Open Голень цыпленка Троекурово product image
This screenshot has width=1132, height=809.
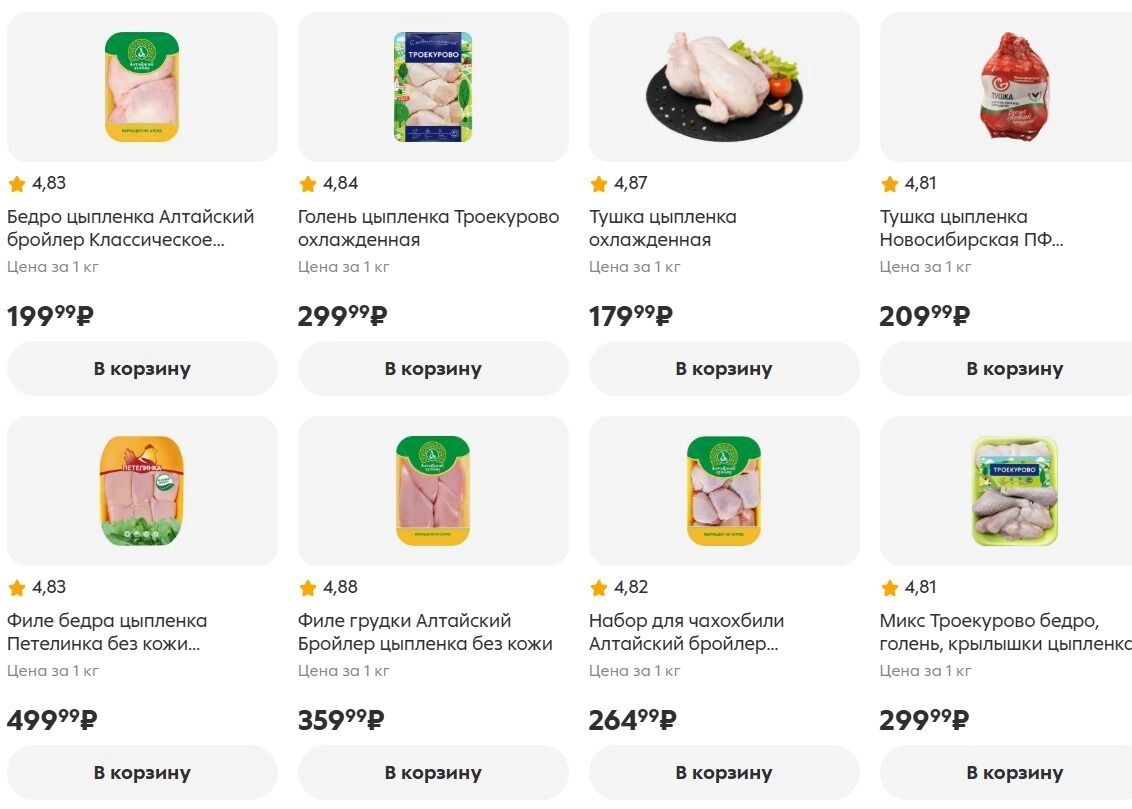click(433, 87)
